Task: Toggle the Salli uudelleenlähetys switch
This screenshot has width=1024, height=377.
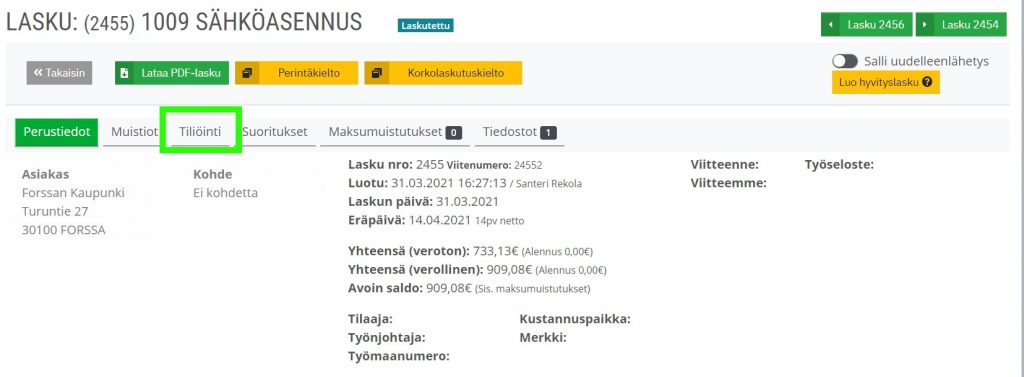Action: (x=844, y=61)
